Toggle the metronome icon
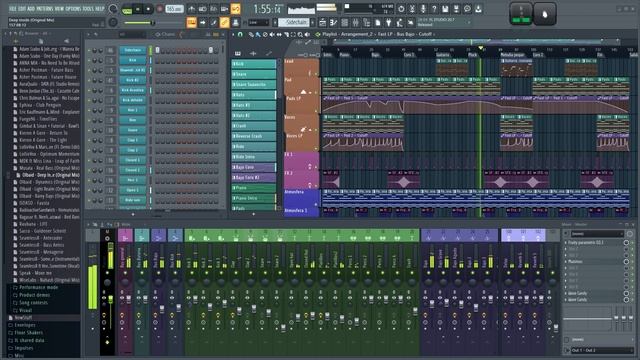 coord(191,9)
